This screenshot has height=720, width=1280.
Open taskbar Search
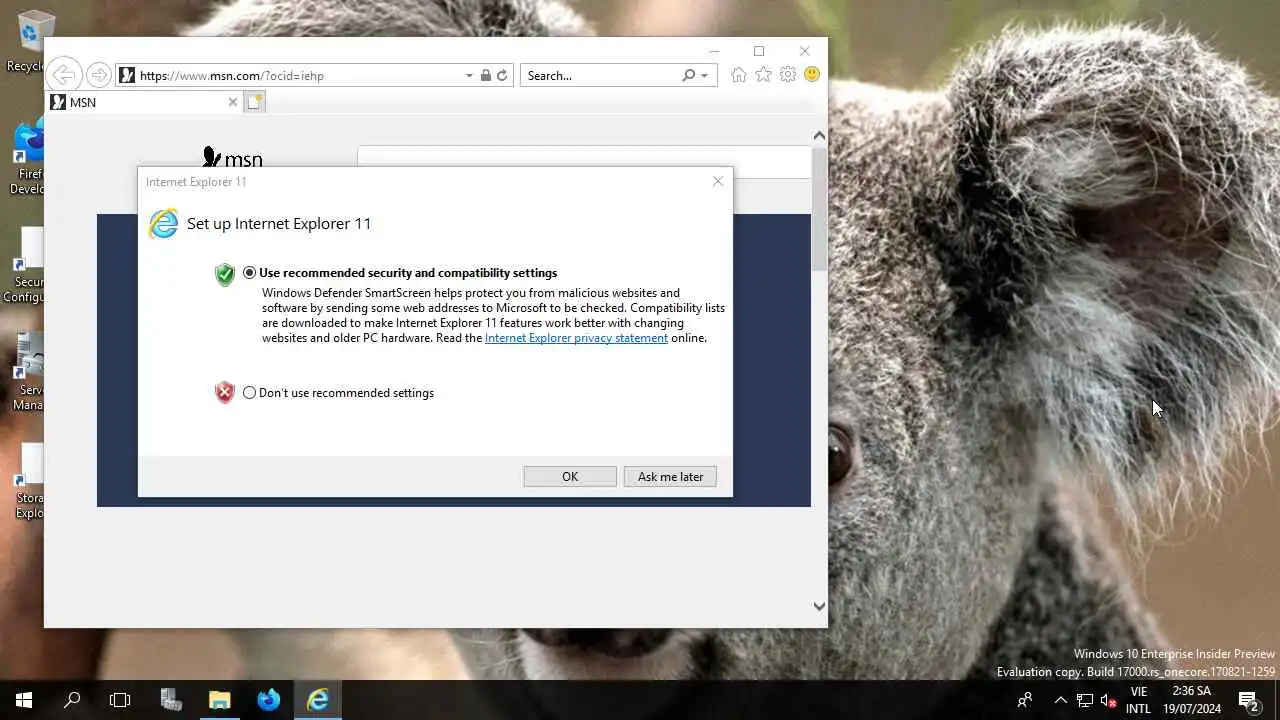pos(72,700)
